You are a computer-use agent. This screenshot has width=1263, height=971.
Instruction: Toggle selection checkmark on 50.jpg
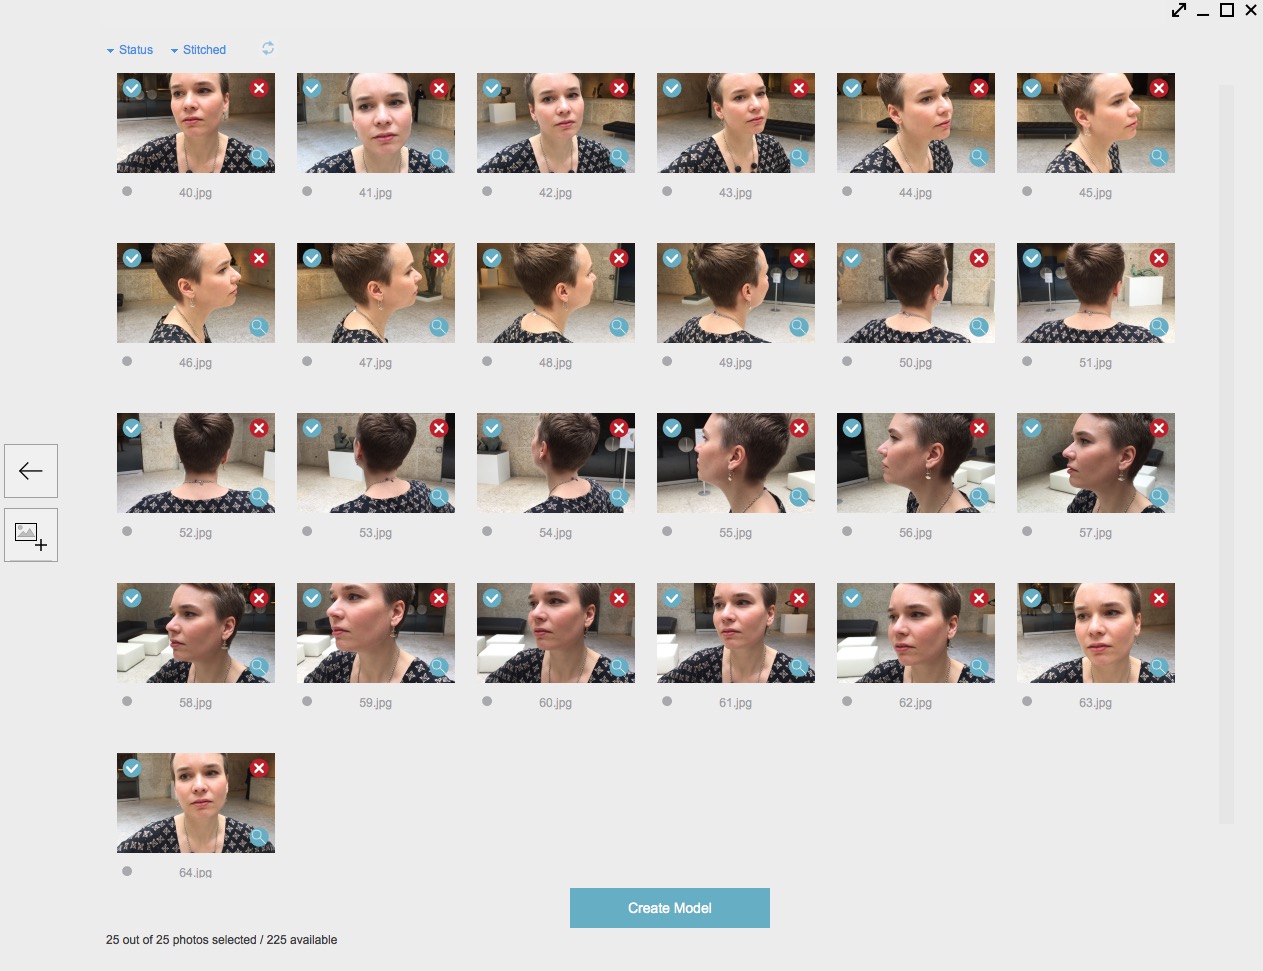(852, 258)
